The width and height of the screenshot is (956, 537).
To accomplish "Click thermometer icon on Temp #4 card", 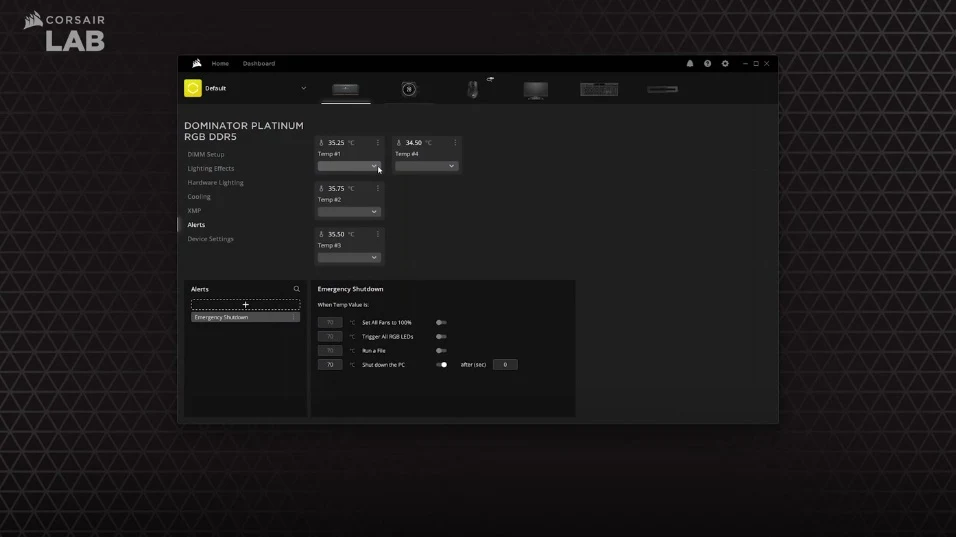I will (x=399, y=143).
